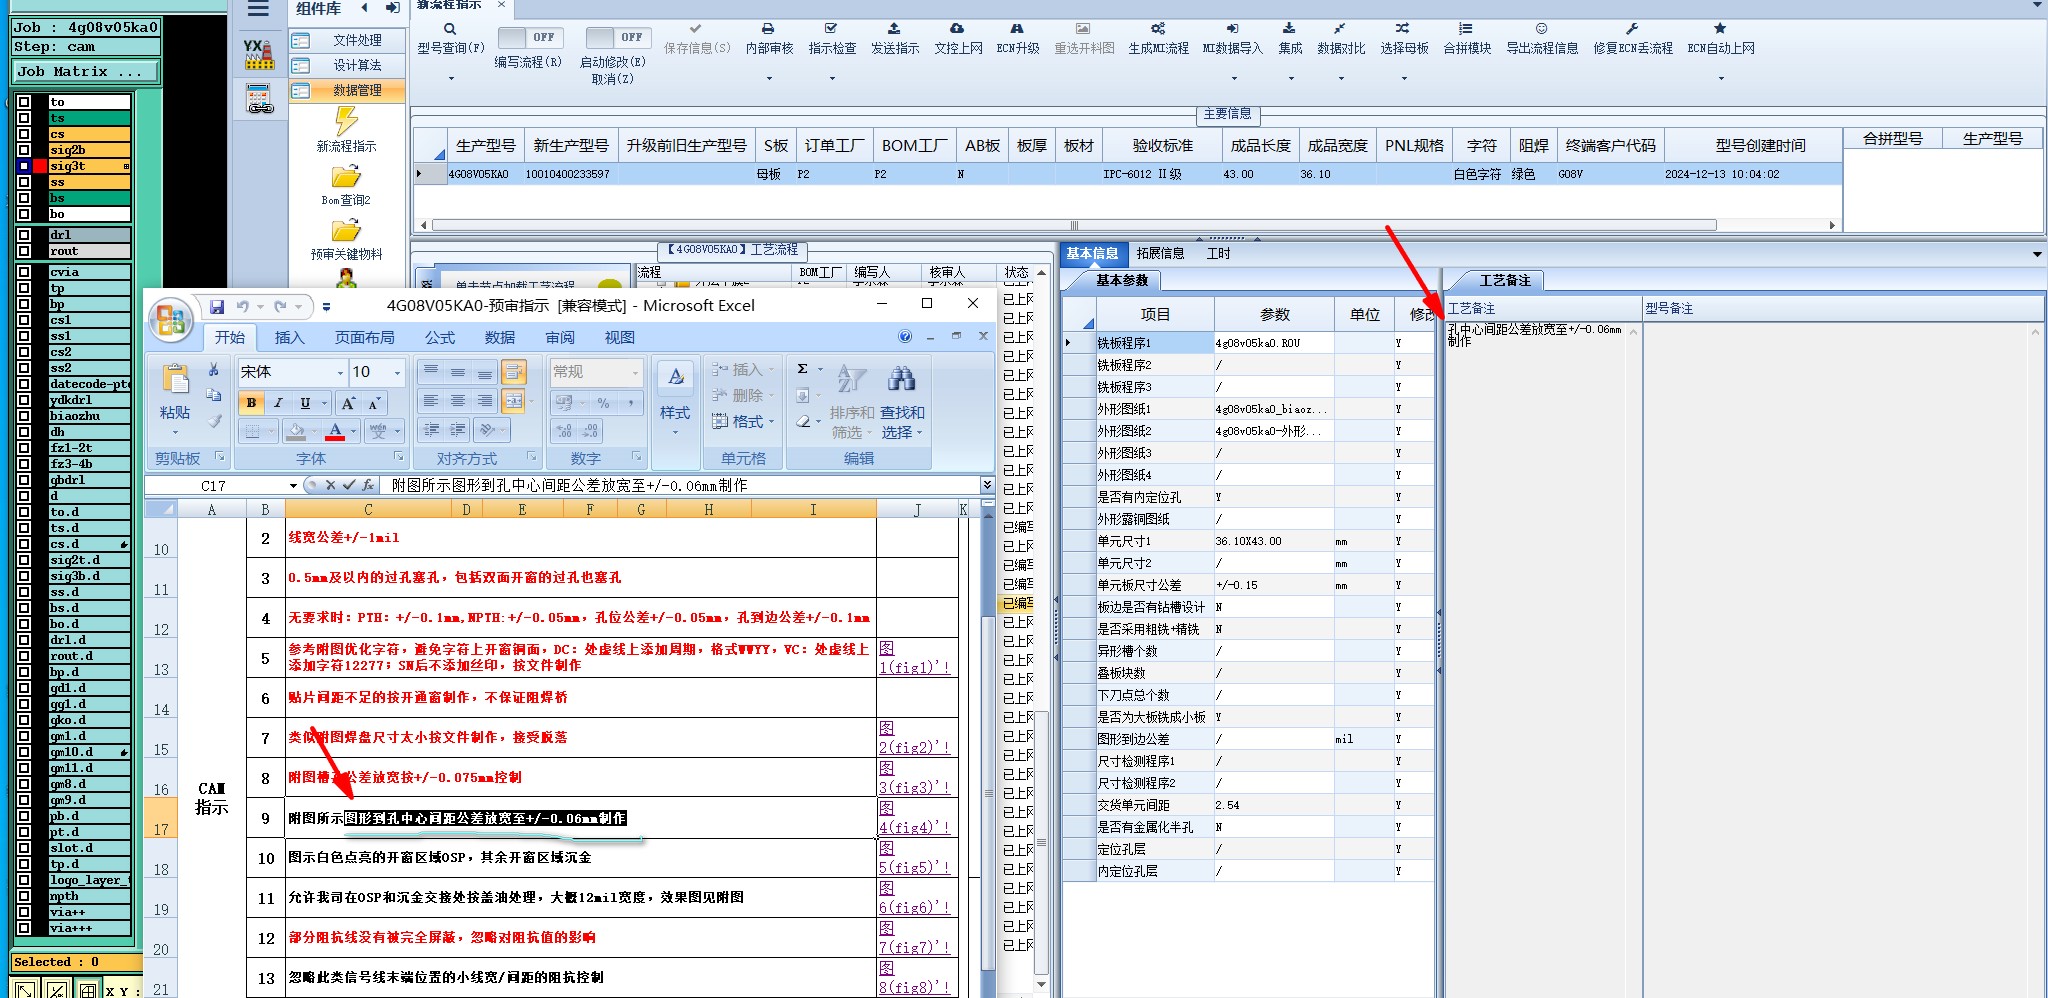Click the ECN升级 toolbar icon
The image size is (2048, 998).
coord(1017,29)
